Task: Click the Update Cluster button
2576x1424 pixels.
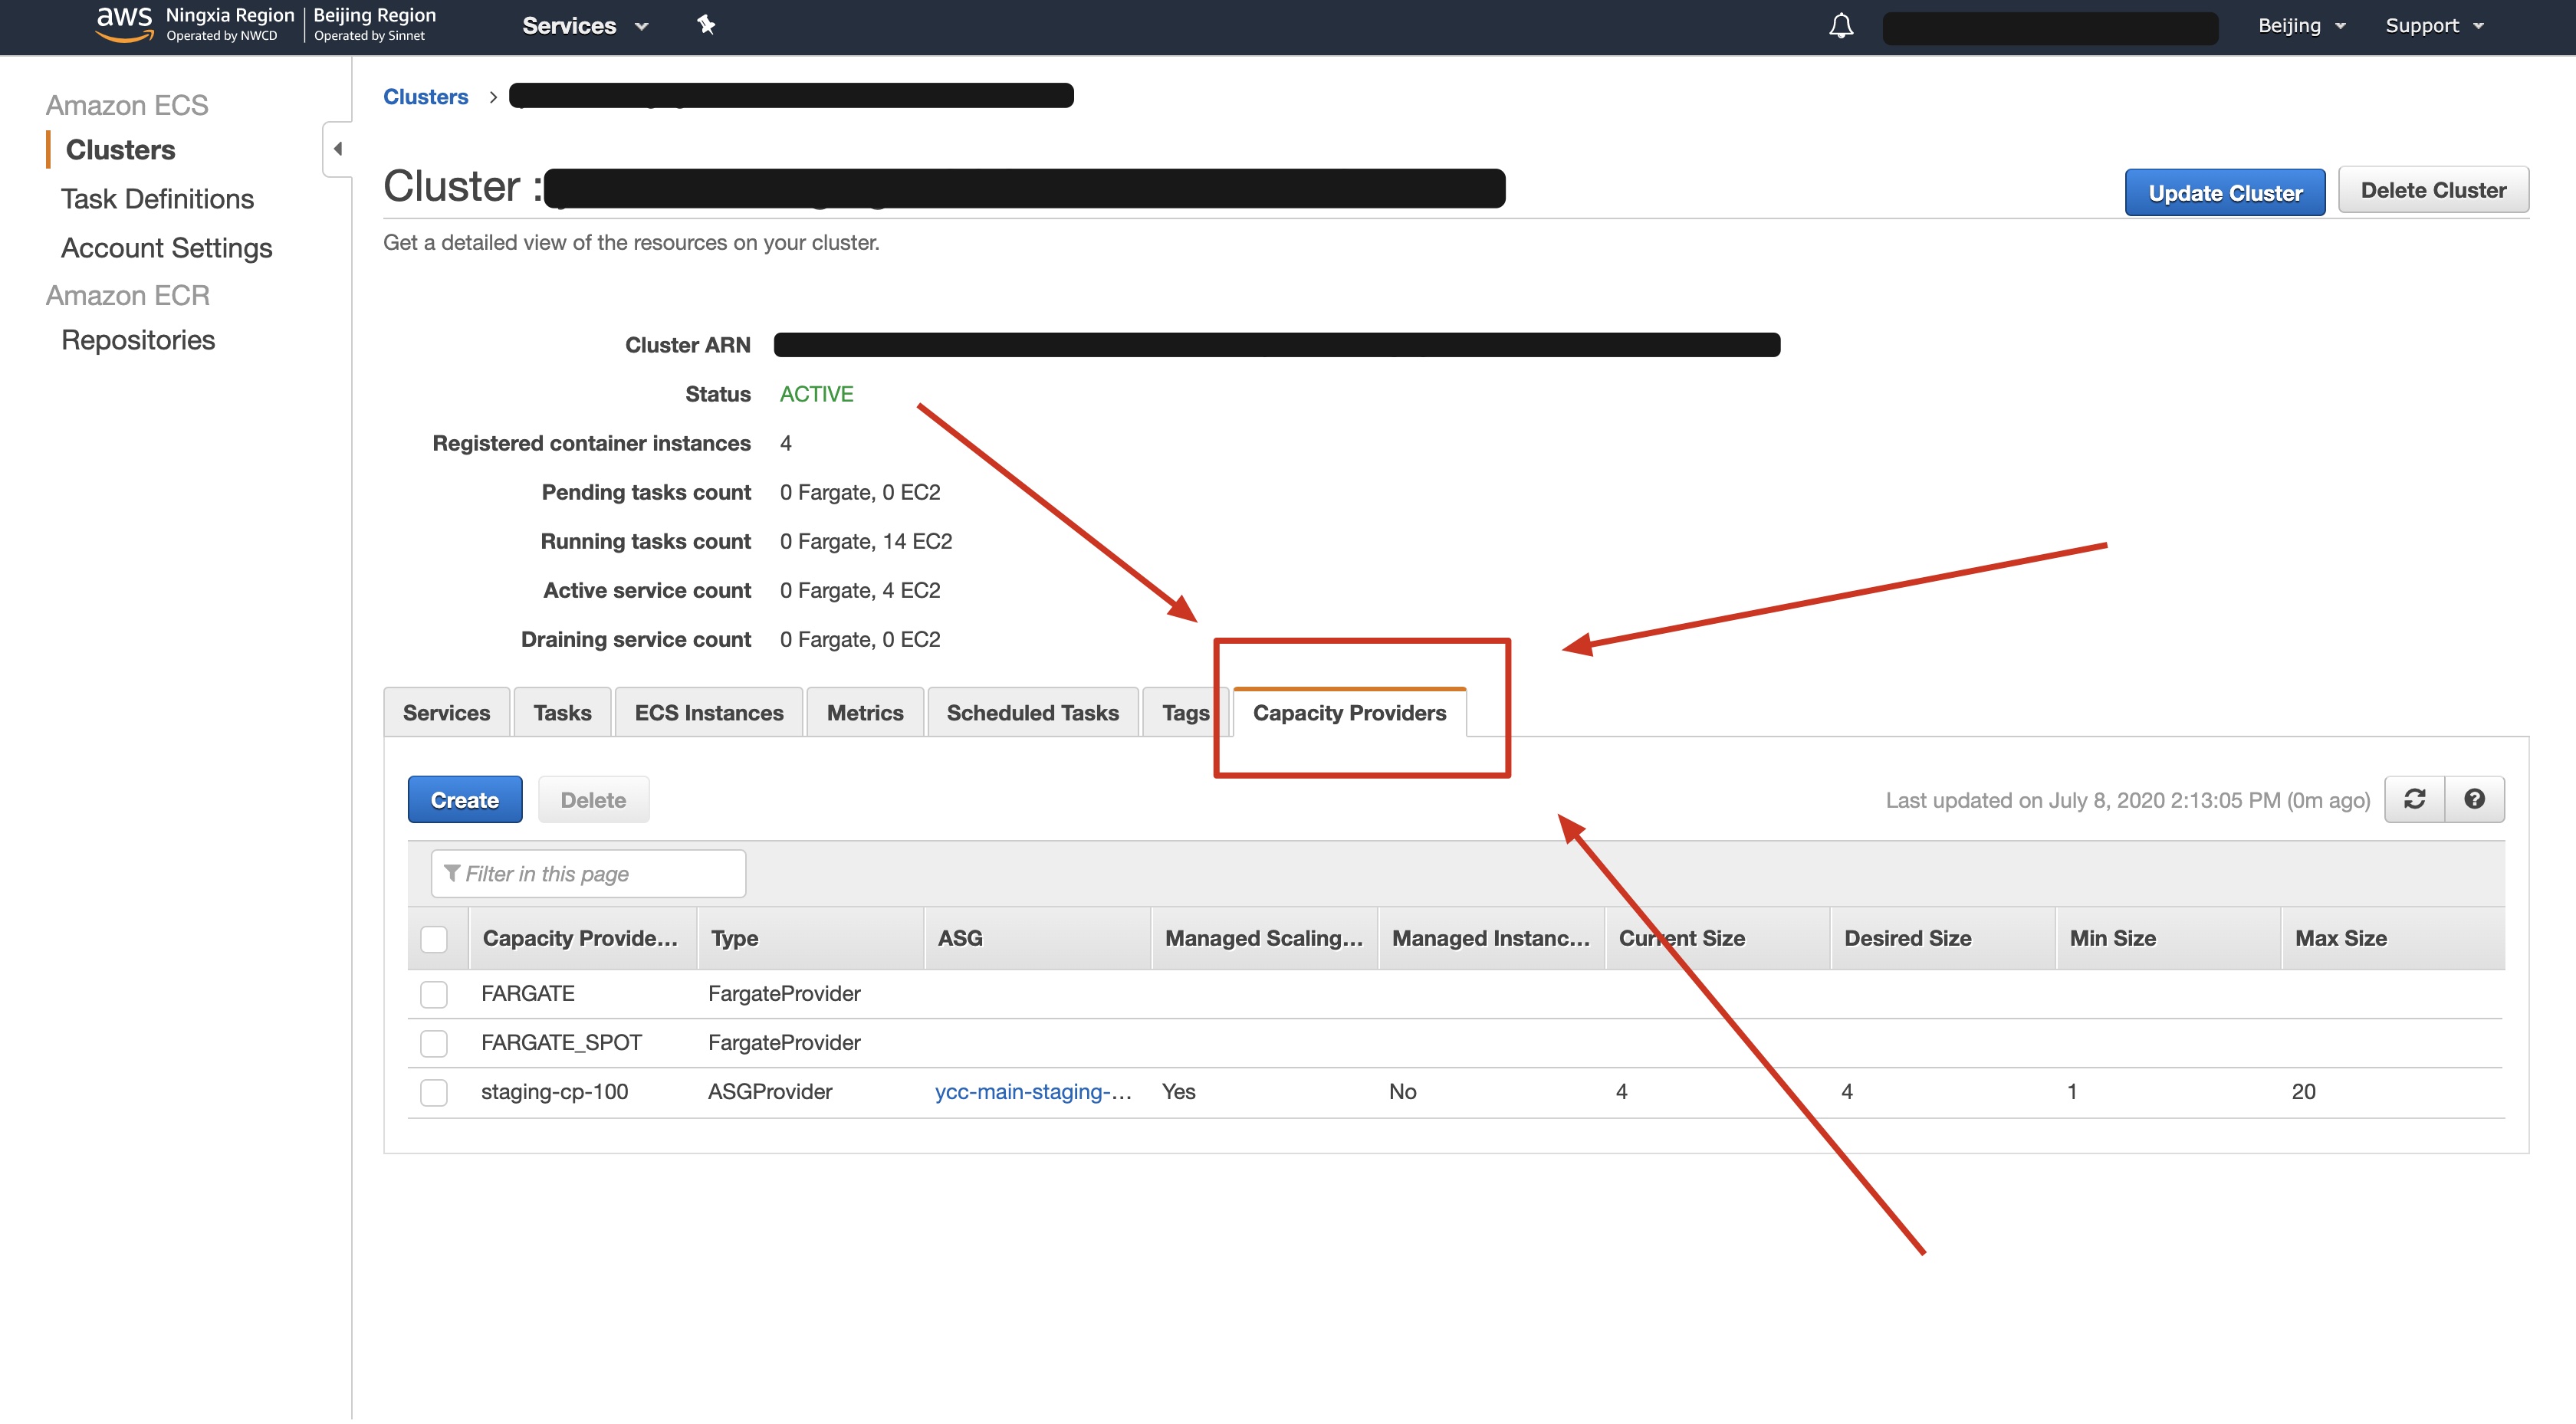Action: [2225, 192]
